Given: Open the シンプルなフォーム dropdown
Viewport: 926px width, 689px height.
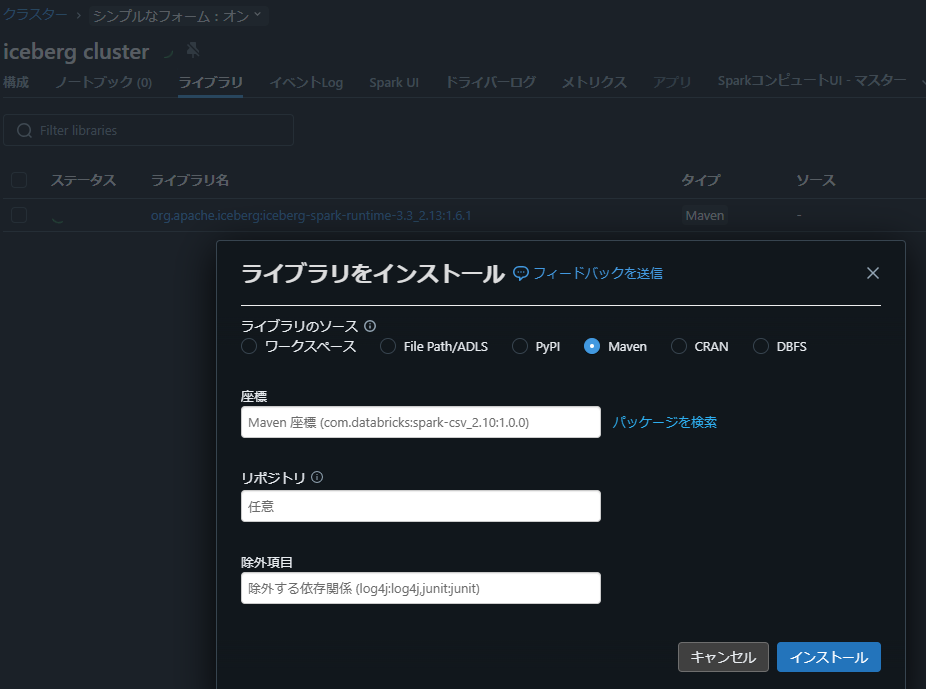Looking at the screenshot, I should click(176, 16).
